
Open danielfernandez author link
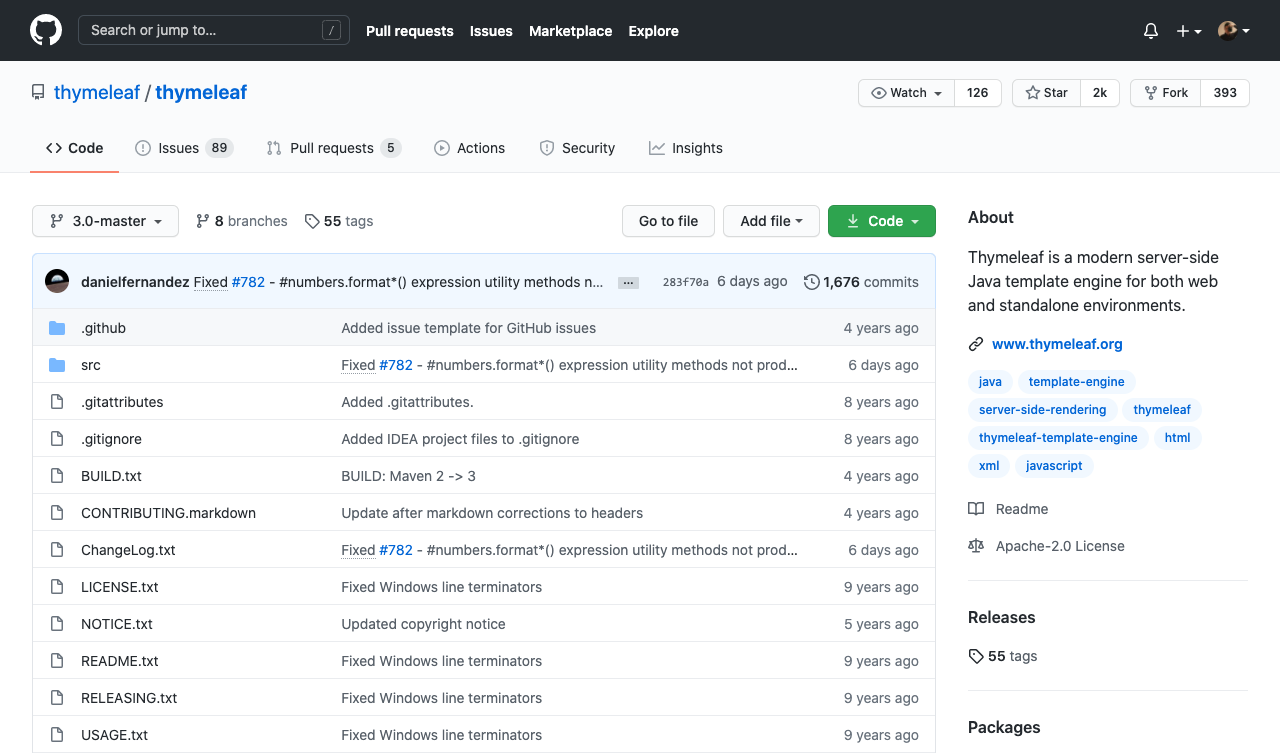click(x=135, y=282)
